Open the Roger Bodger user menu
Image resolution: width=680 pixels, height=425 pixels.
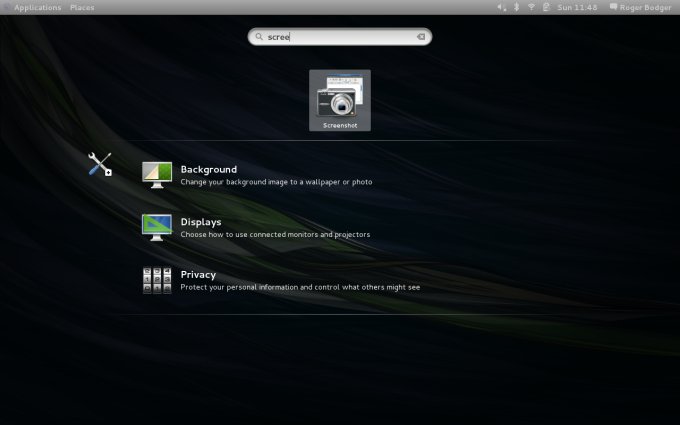[645, 8]
